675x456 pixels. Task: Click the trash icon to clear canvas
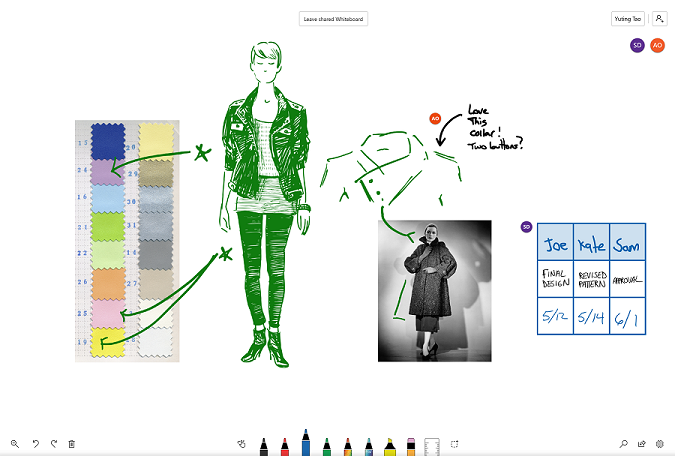point(71,443)
